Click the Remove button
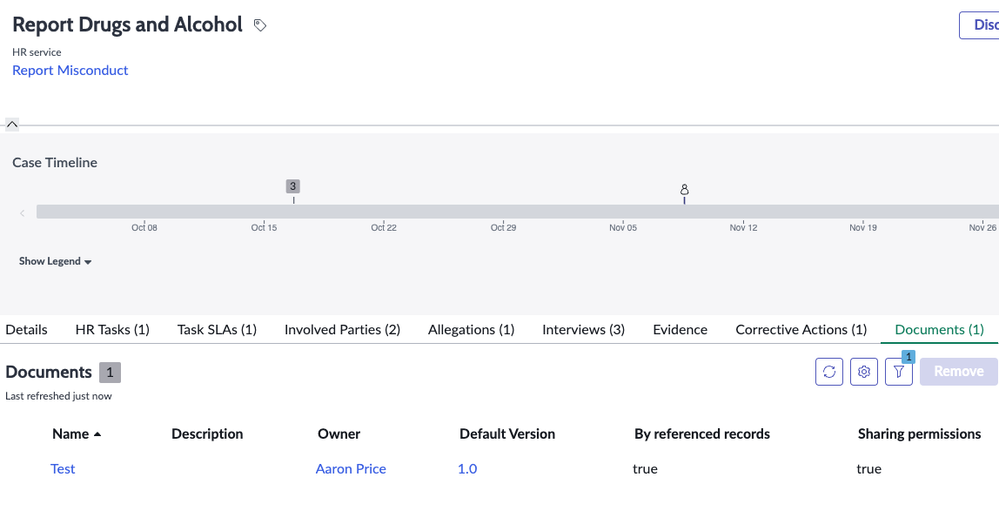Image resolution: width=999 pixels, height=525 pixels. coord(958,371)
